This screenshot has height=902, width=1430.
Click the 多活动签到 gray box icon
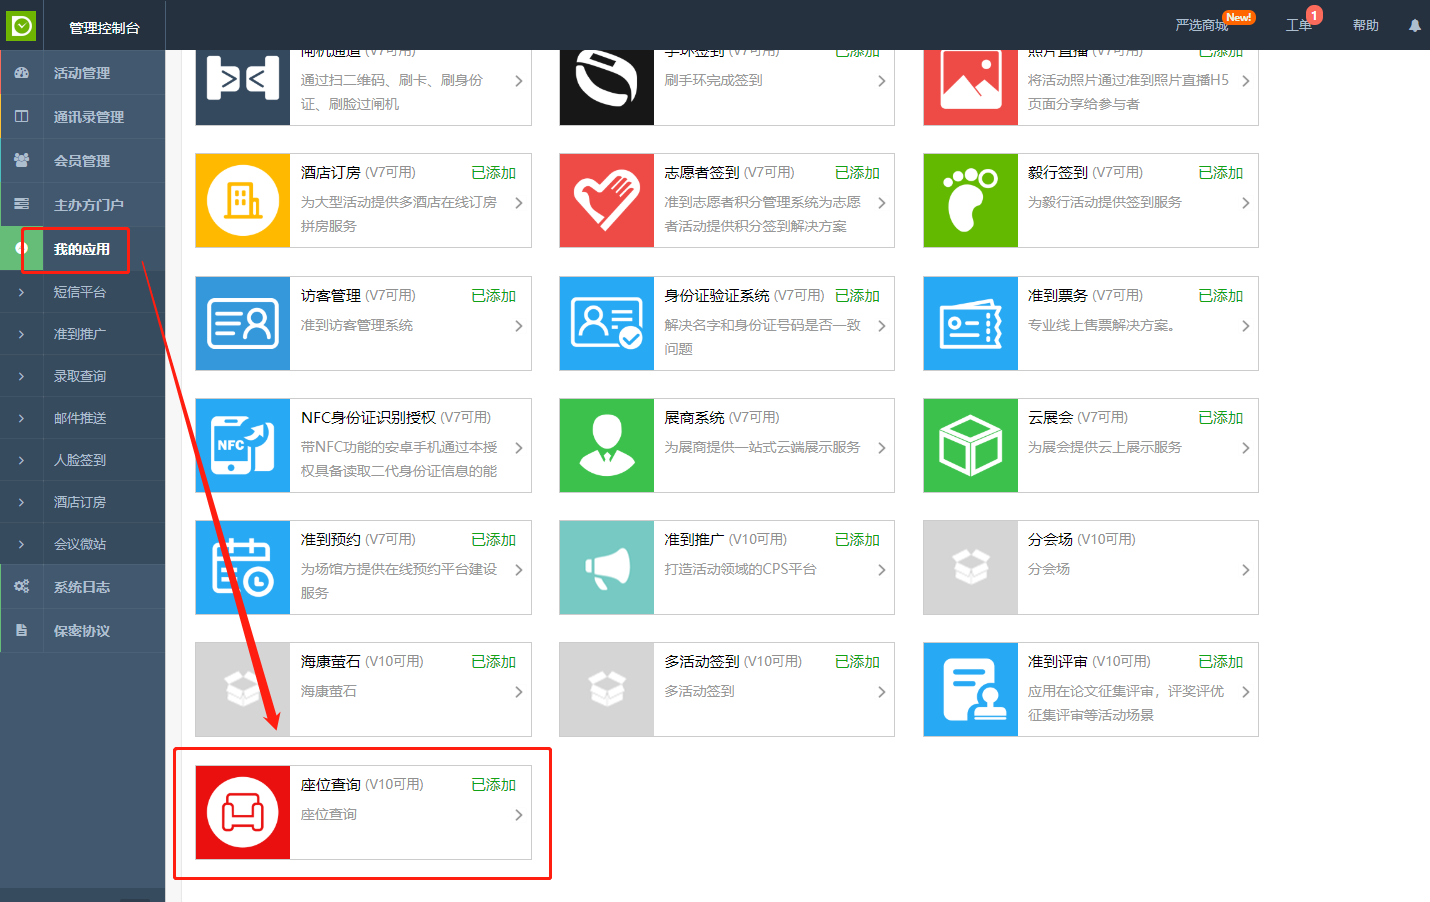pos(607,690)
